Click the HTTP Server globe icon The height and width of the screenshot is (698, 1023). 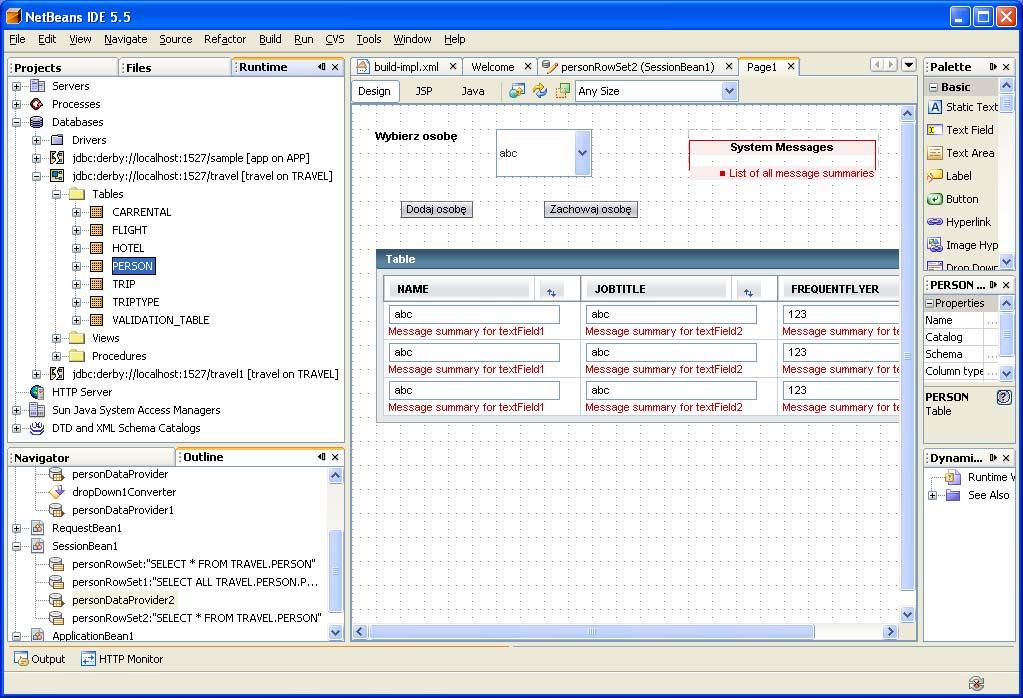[x=37, y=392]
